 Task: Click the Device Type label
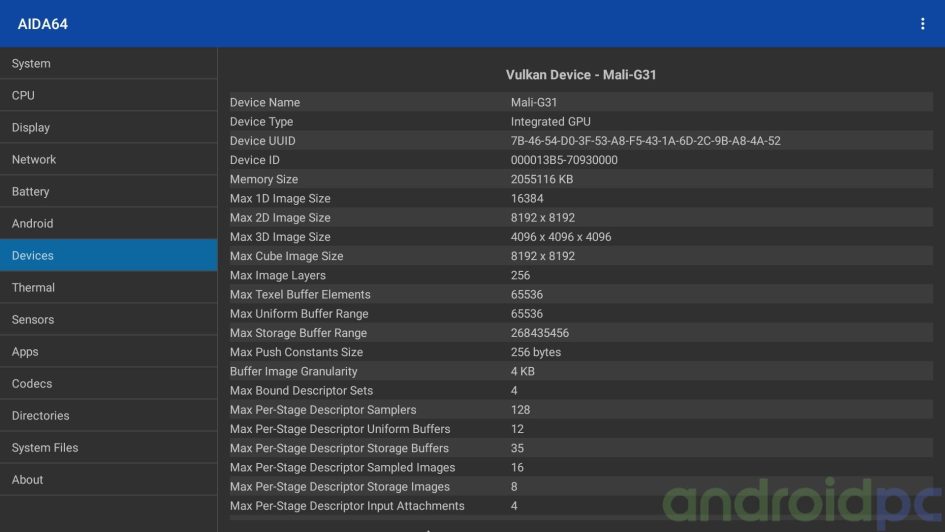[262, 122]
